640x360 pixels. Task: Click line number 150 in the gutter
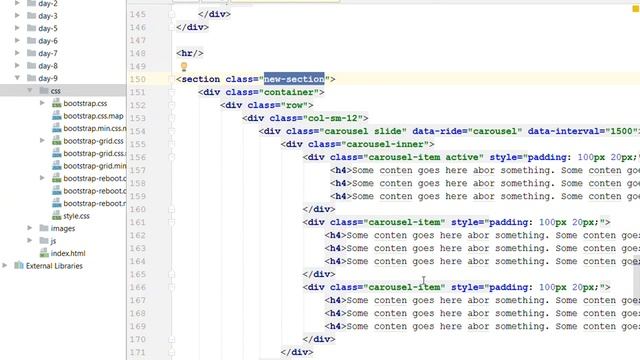point(138,79)
